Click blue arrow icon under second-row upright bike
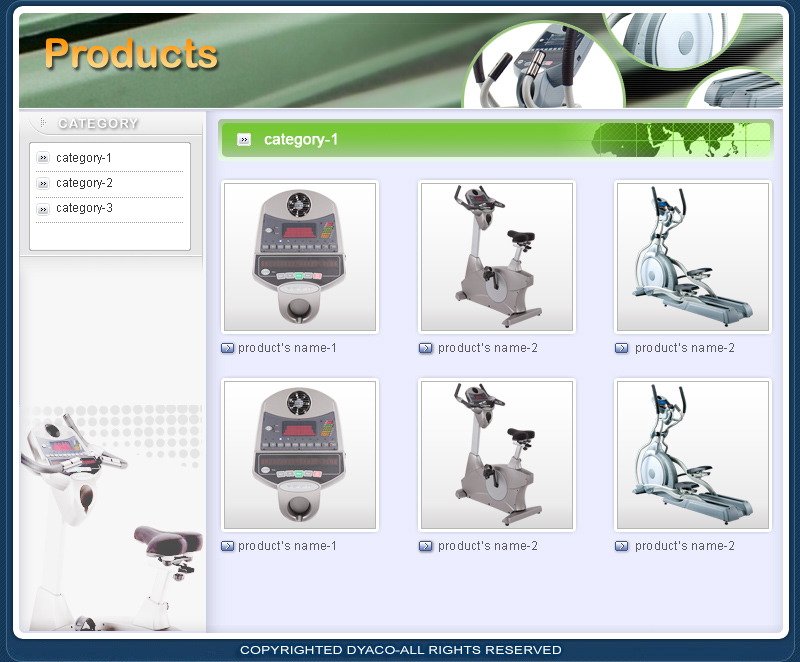This screenshot has width=800, height=662. [x=425, y=546]
